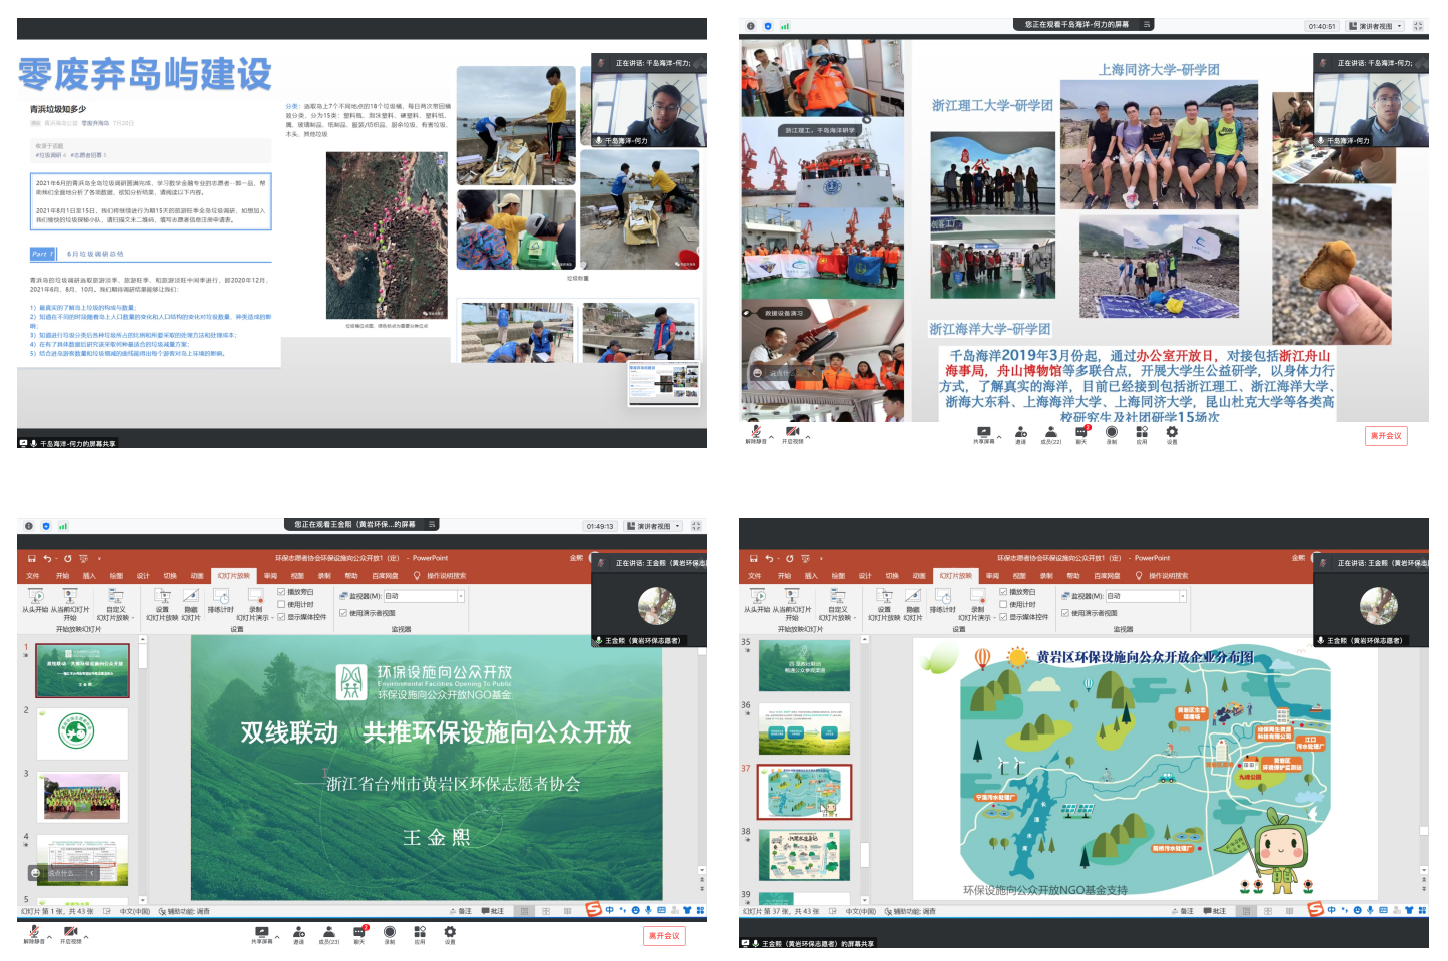Click 邀请 invite icon in the 01:40:51 meeting window

click(1020, 431)
